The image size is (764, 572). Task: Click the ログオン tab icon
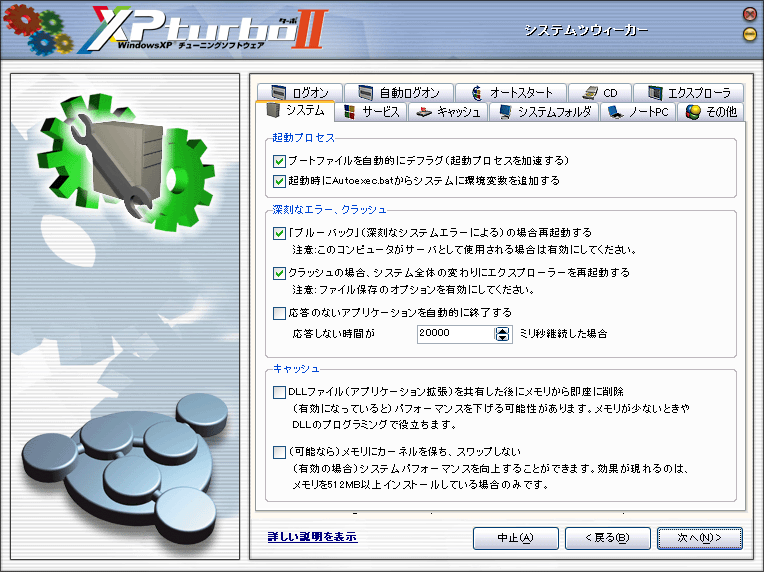[279, 93]
